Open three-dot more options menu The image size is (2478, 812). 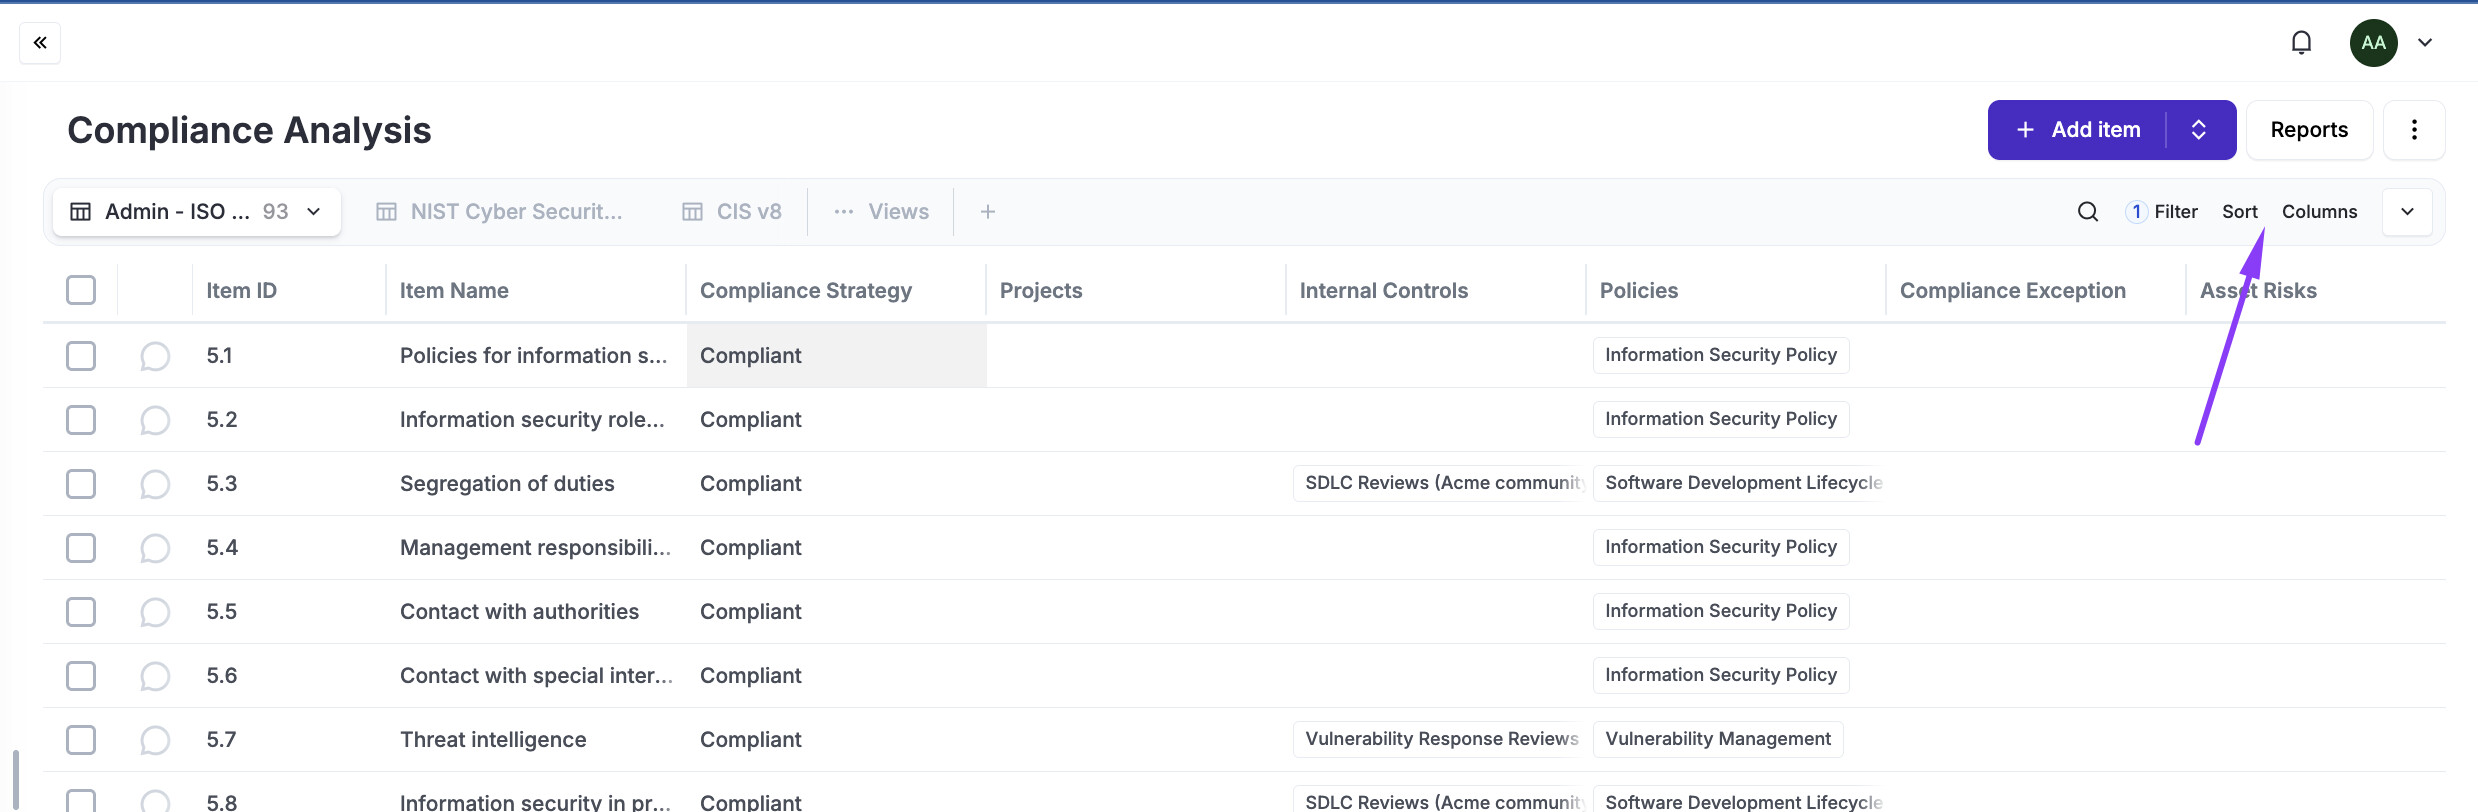(2413, 130)
